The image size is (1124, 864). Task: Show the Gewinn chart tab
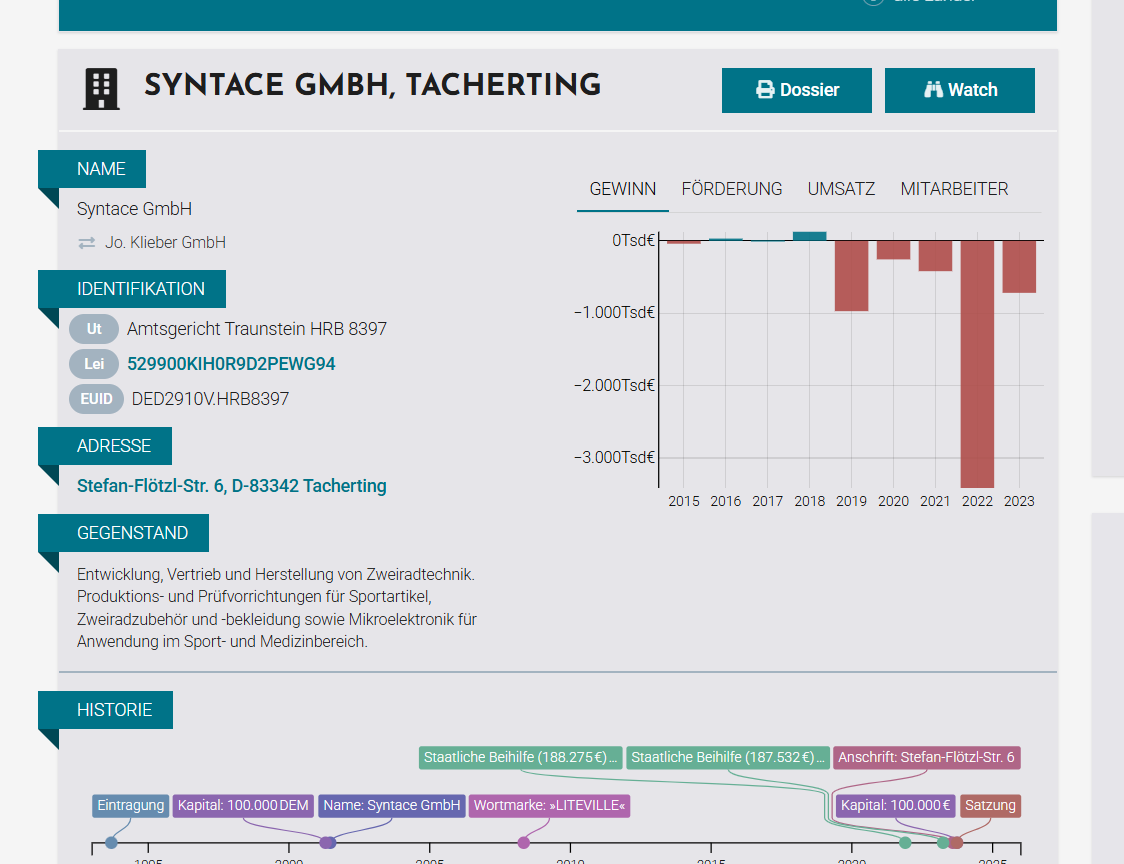click(622, 189)
